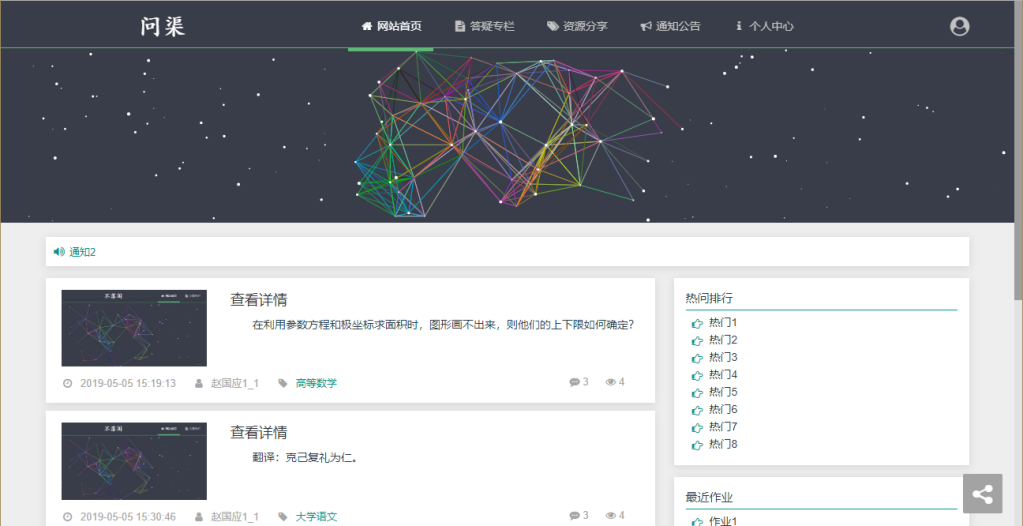Open 查看详情 for the 翻译 question
Image resolution: width=1023 pixels, height=526 pixels.
258,433
